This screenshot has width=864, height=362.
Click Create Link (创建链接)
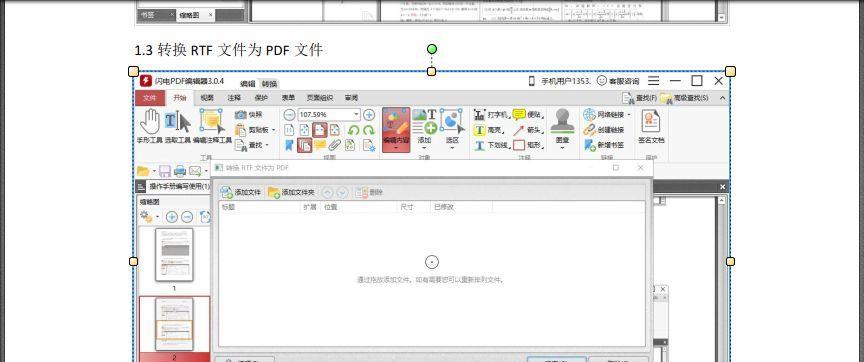(x=604, y=130)
